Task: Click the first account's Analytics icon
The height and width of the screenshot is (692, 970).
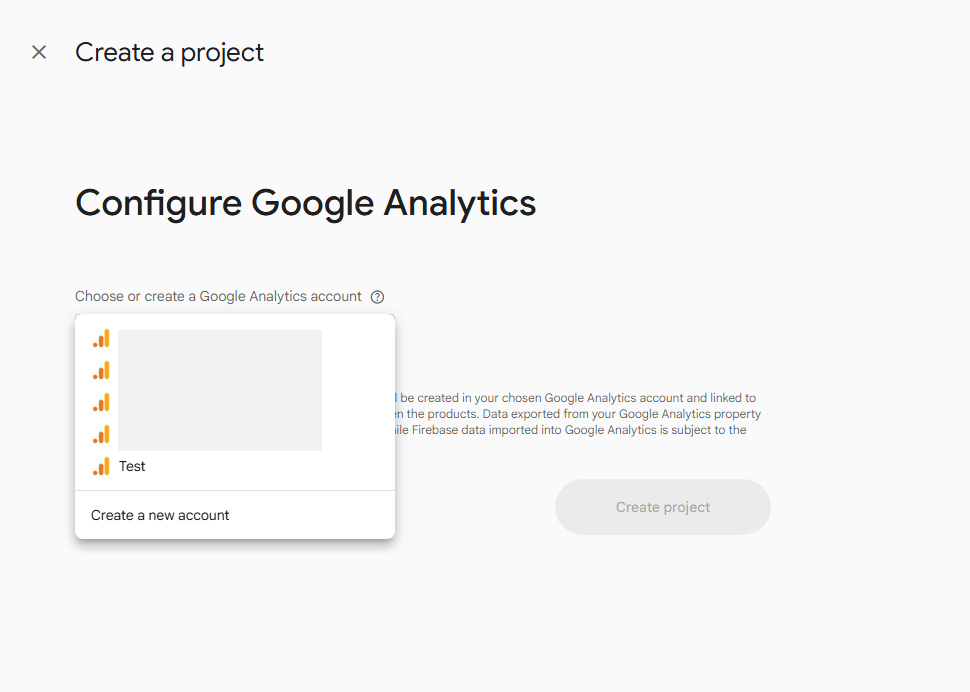Action: (101, 338)
